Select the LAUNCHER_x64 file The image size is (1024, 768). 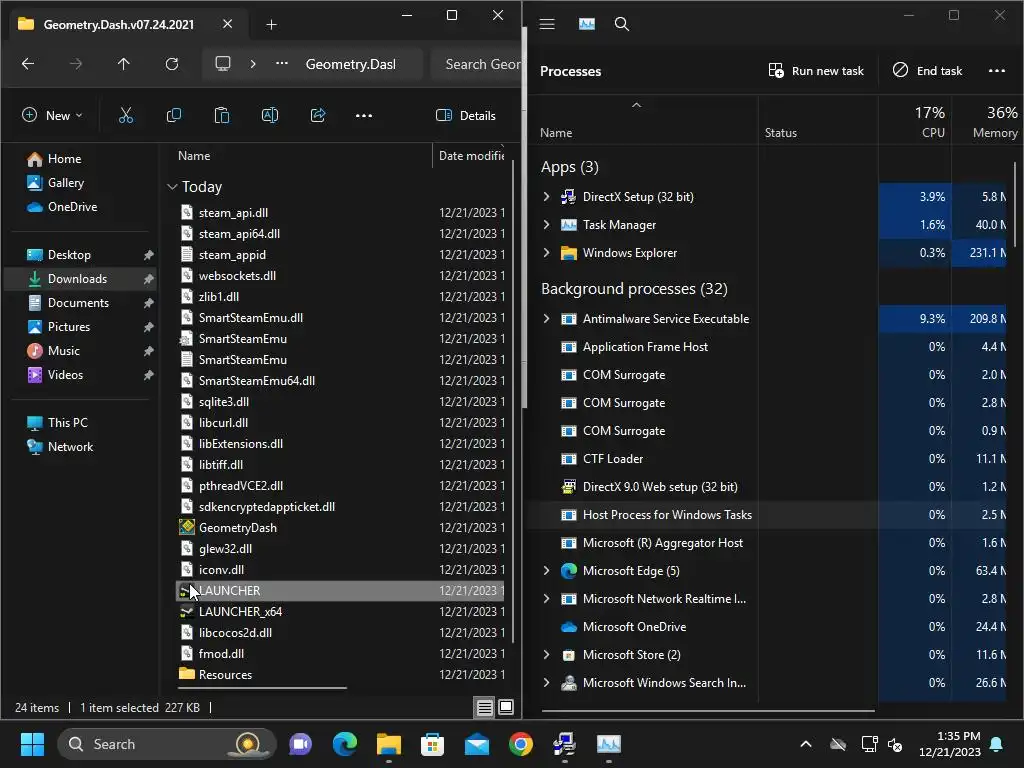pos(340,611)
